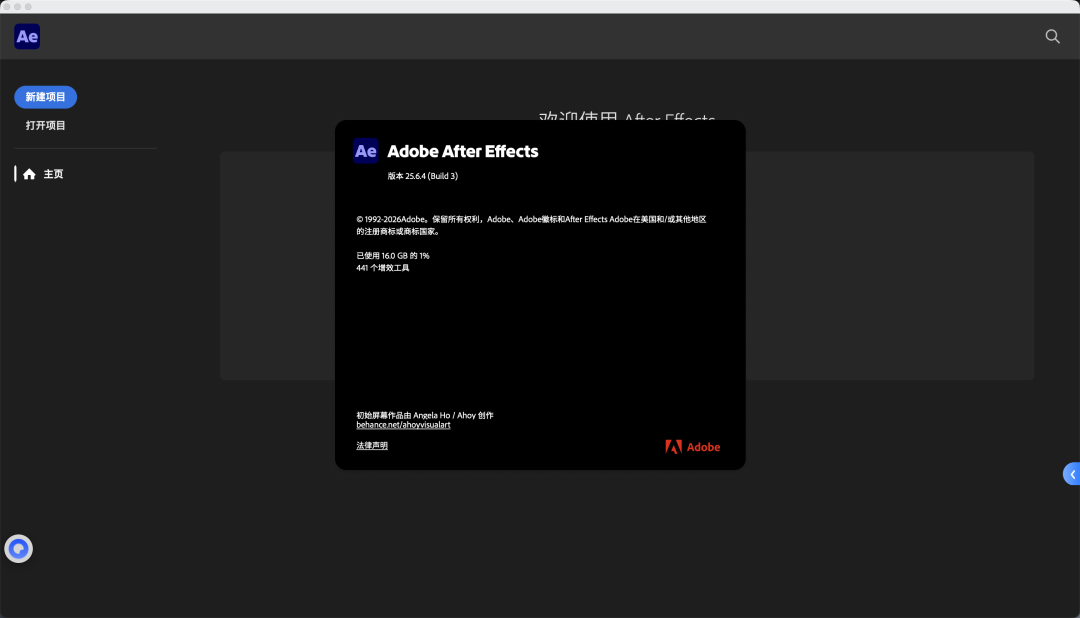Click the floating round assistant icon
This screenshot has width=1080, height=618.
point(19,549)
